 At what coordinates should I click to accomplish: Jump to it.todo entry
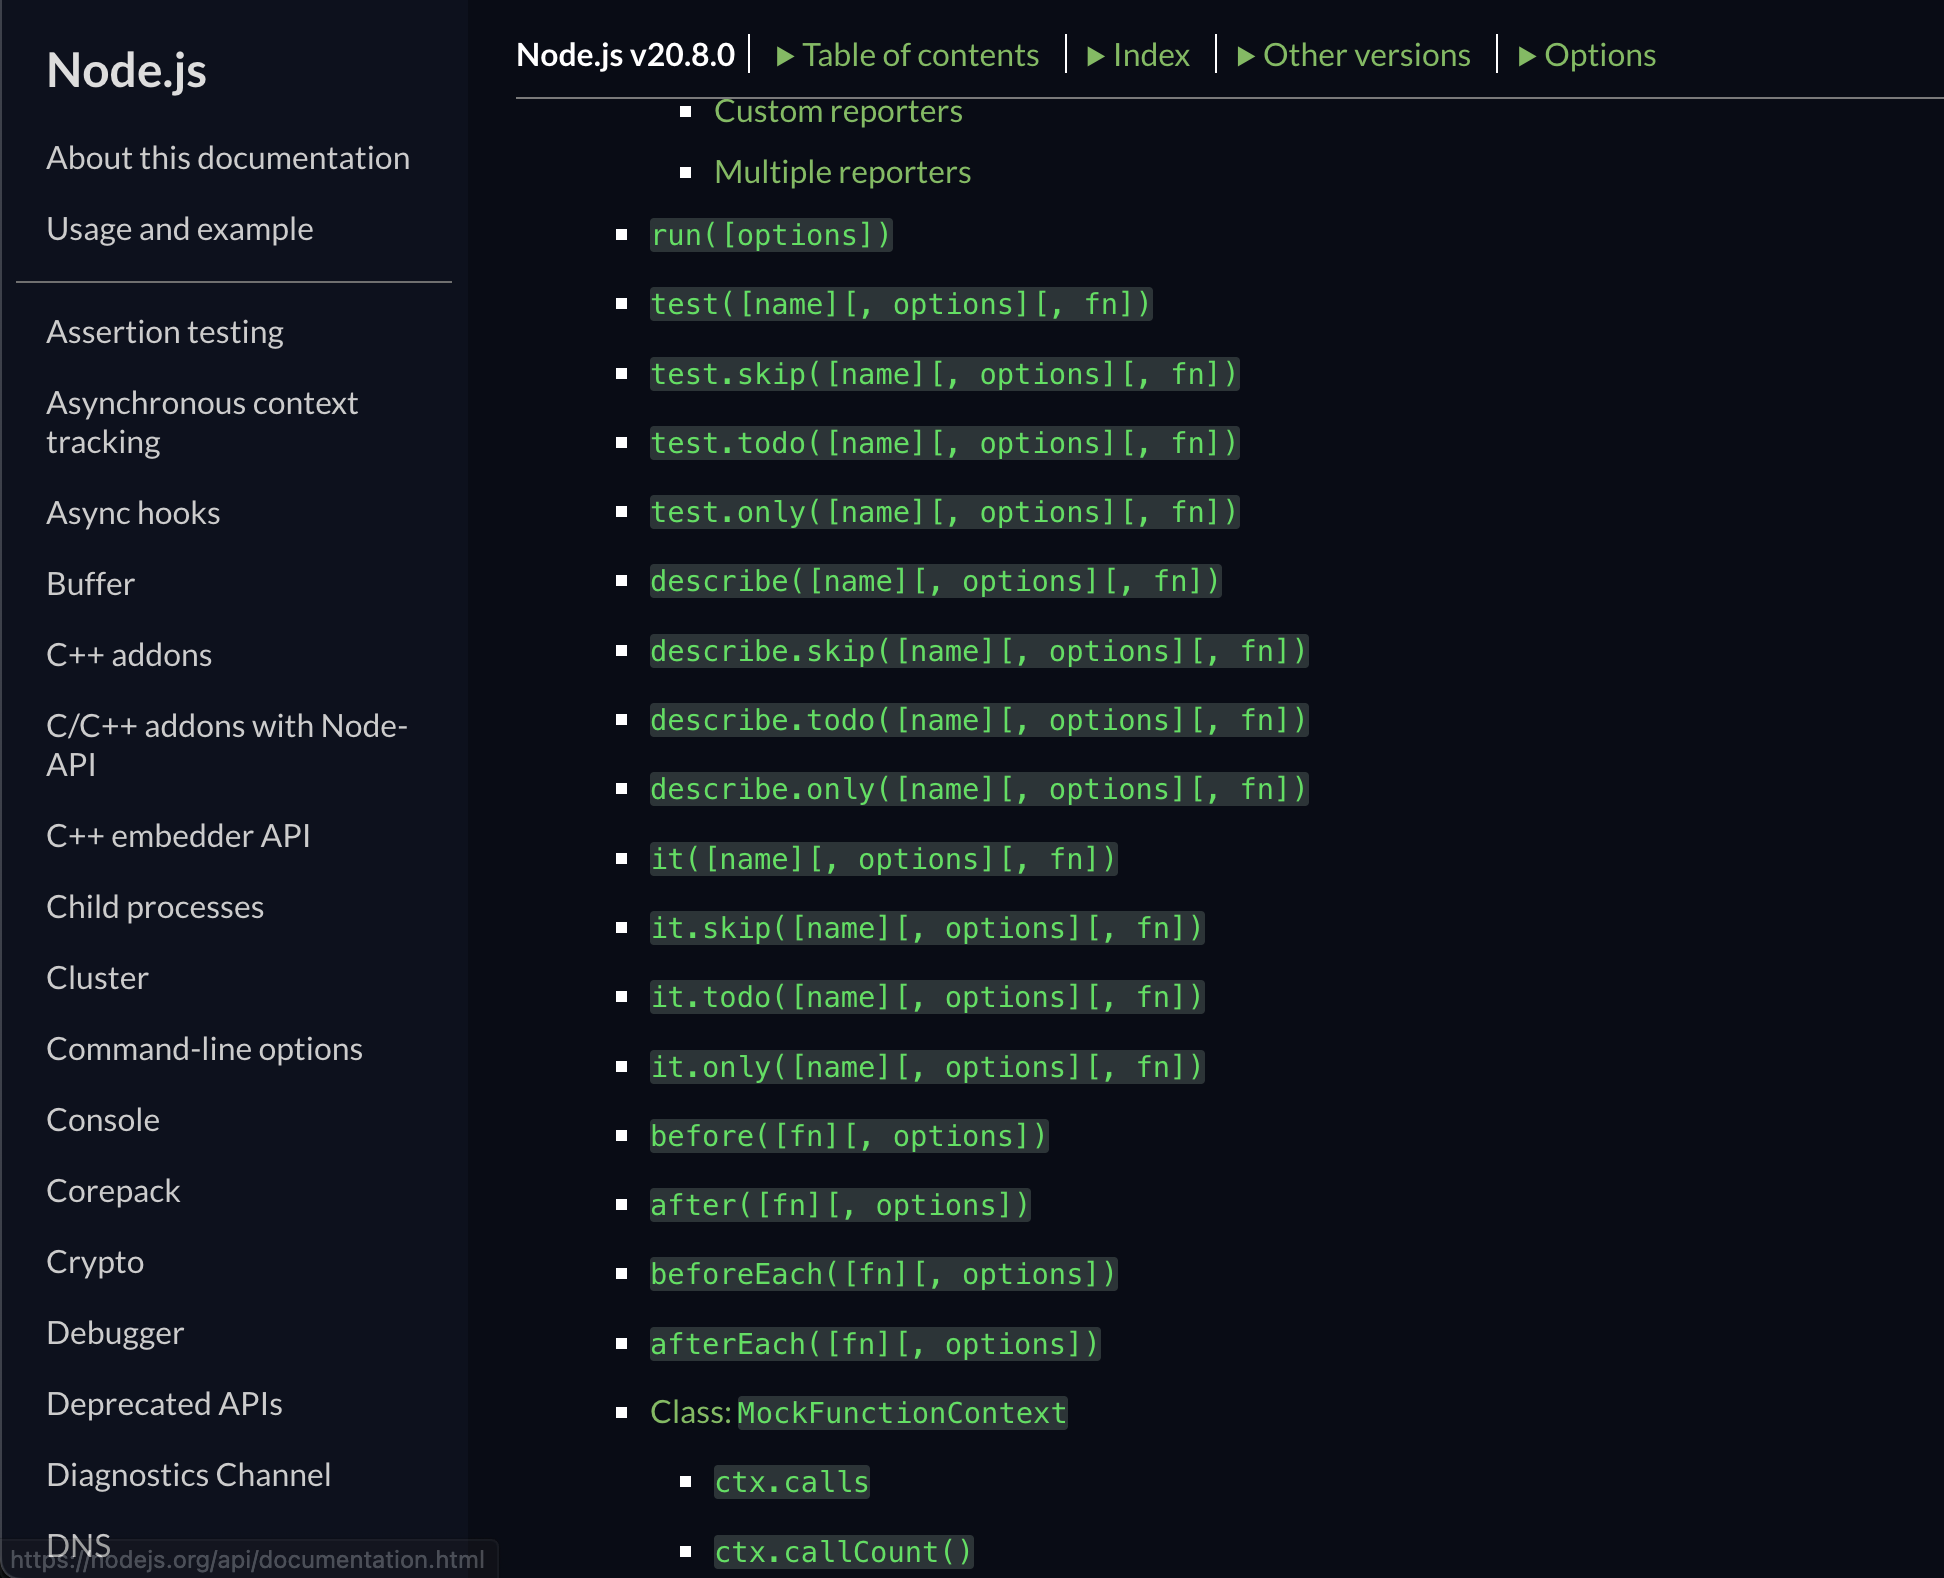927,997
